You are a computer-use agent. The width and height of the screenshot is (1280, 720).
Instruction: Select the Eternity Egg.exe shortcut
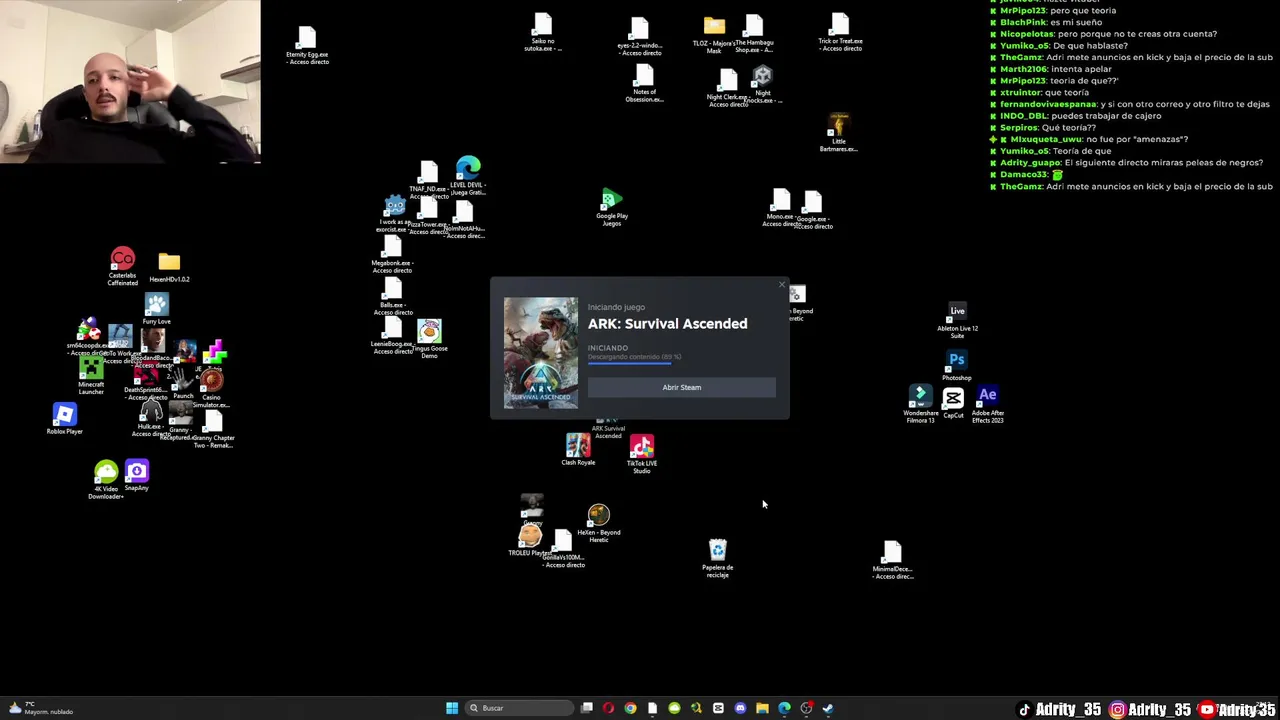point(307,46)
